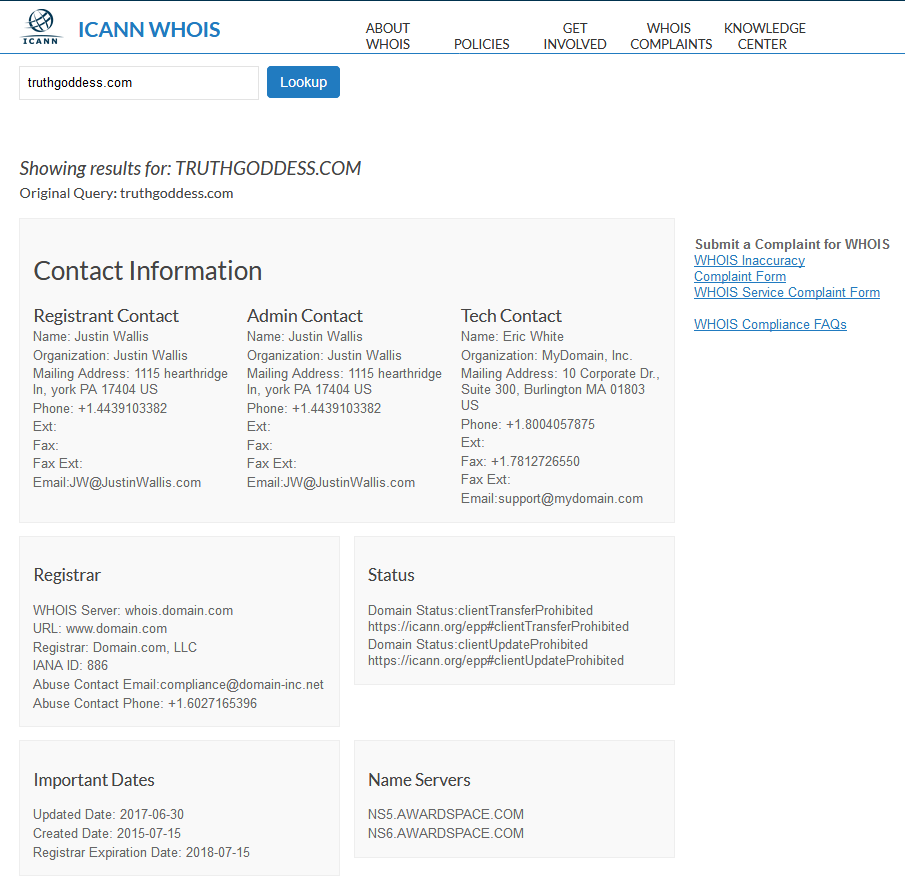Select the Tech 'Phone: +1.8004057875' line
905x888 pixels.
[x=528, y=425]
